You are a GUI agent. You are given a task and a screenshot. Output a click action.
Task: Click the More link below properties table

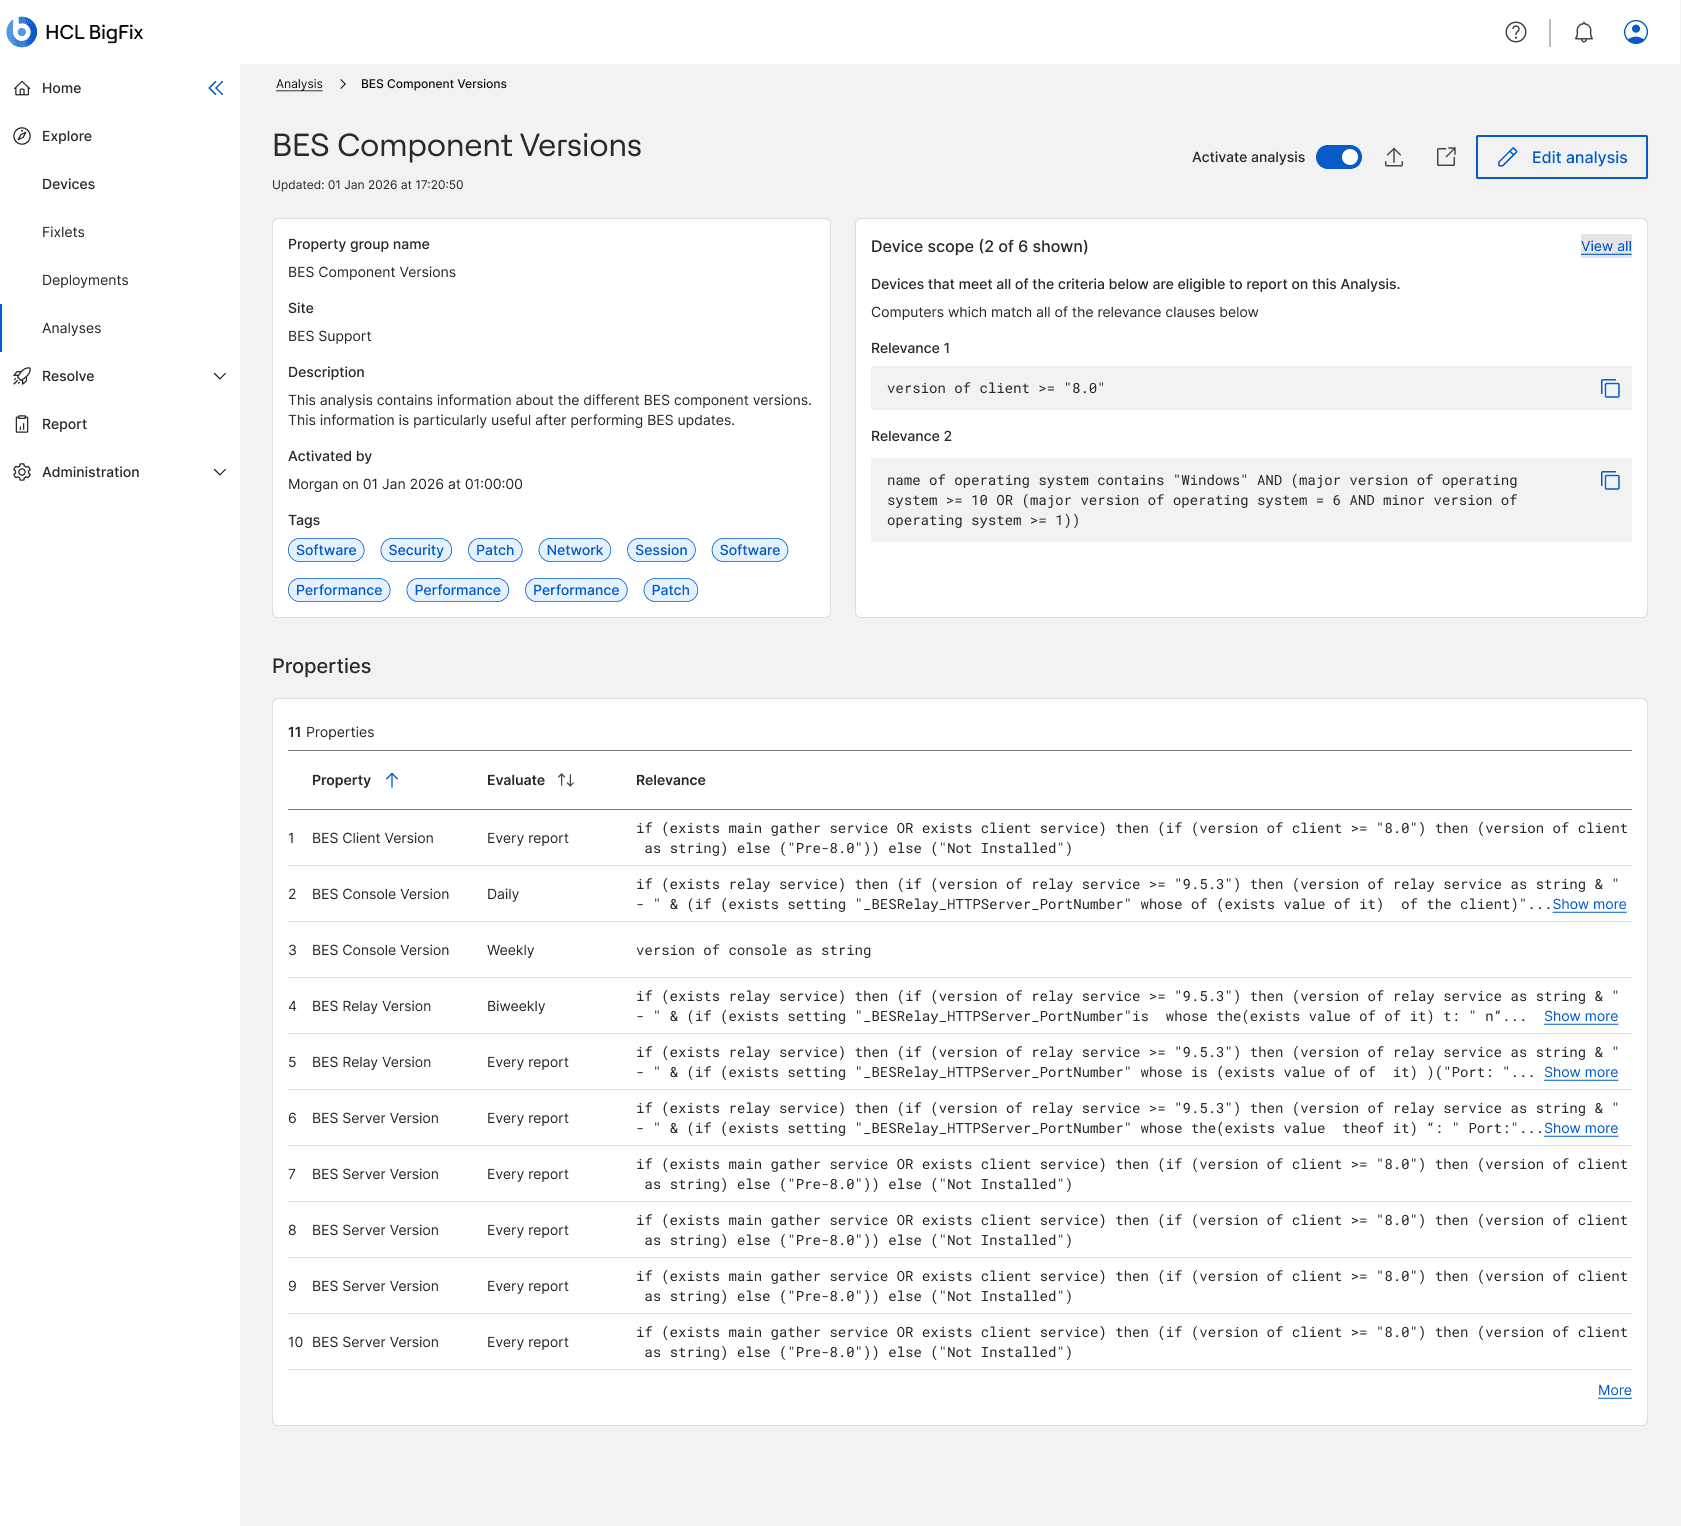(1615, 1390)
